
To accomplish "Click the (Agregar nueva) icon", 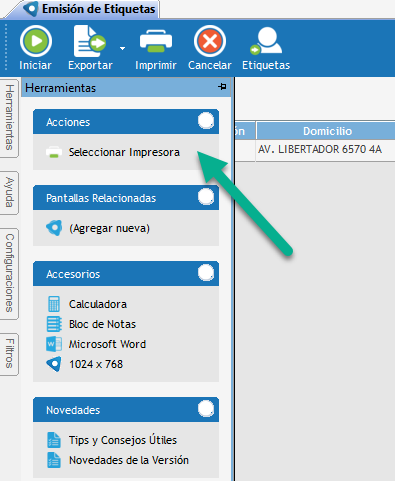I will pyautogui.click(x=54, y=228).
